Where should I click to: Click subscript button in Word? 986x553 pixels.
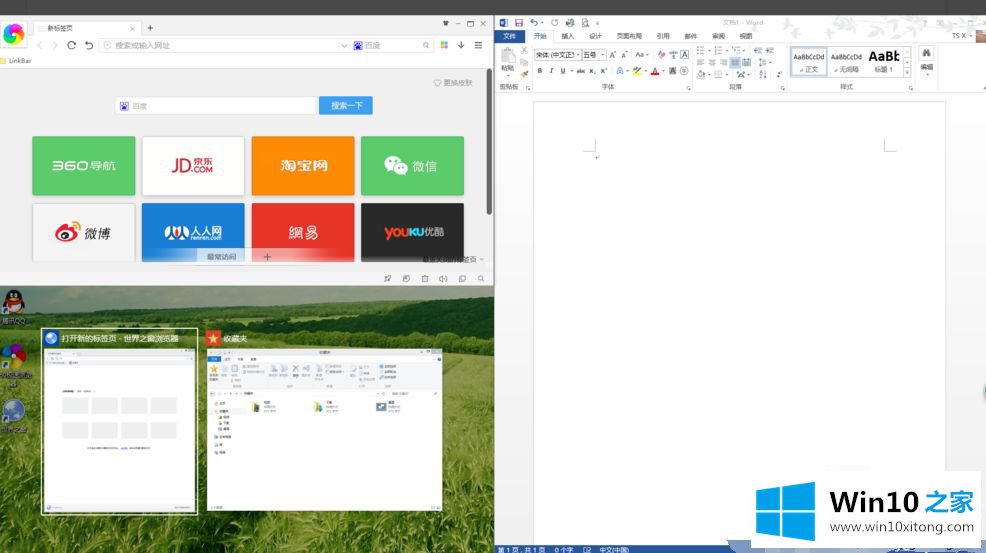pyautogui.click(x=592, y=71)
